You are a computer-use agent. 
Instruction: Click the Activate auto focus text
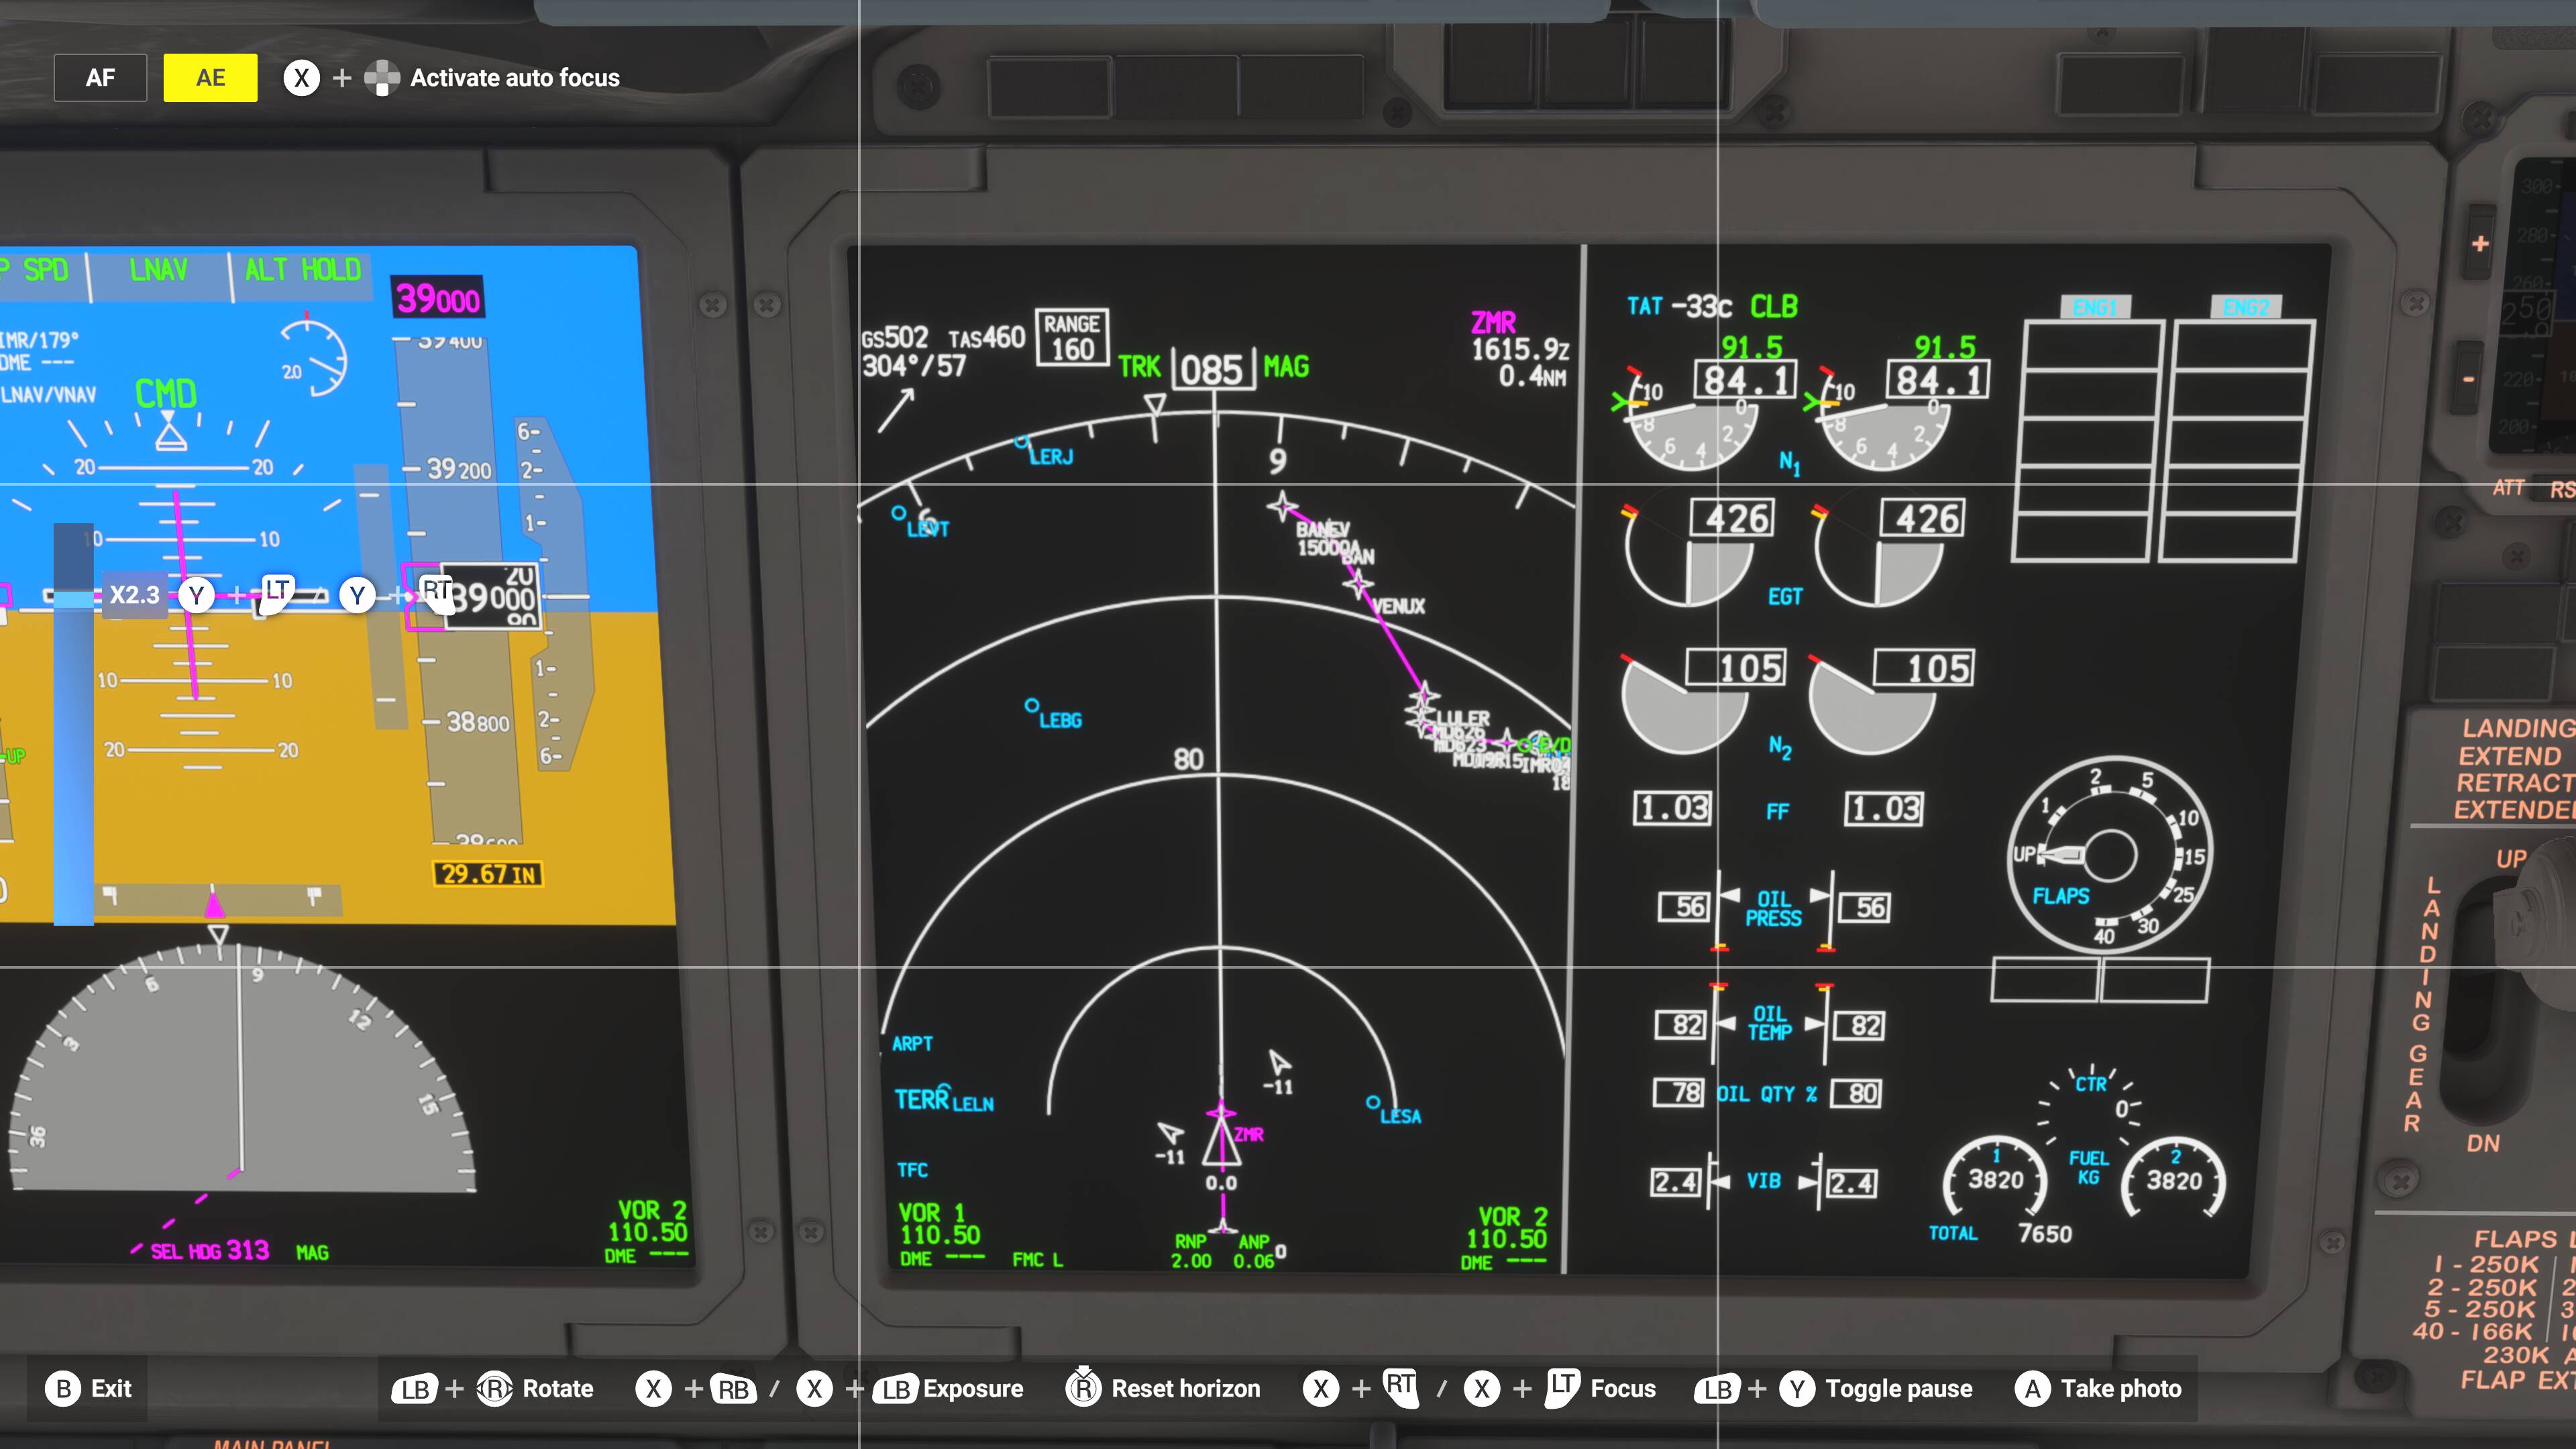click(x=515, y=78)
